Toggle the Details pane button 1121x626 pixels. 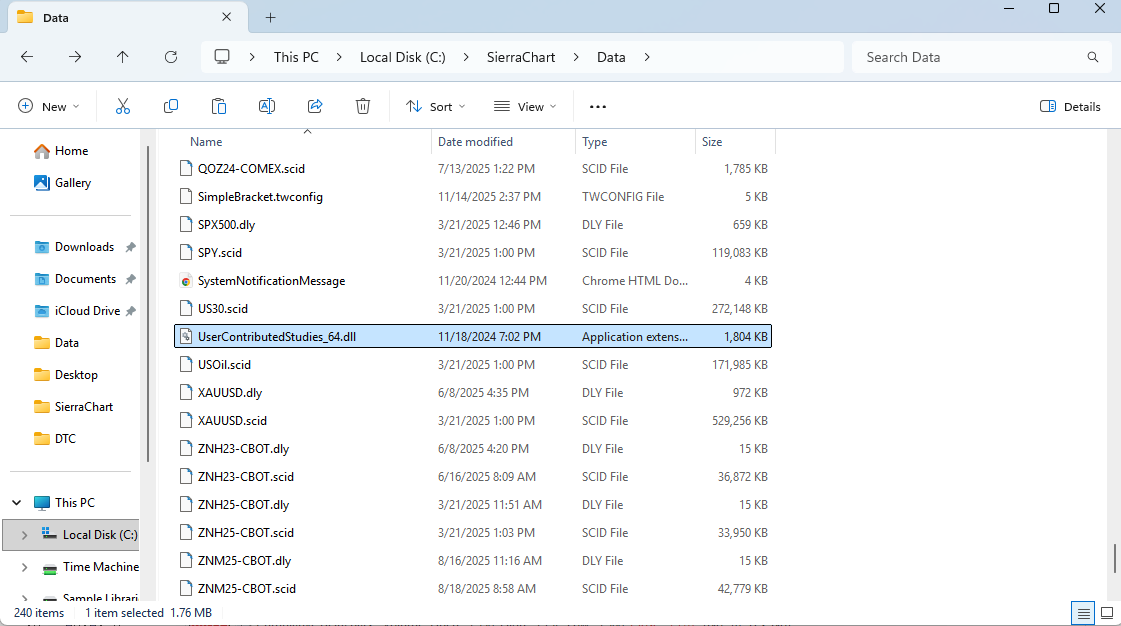click(1070, 106)
